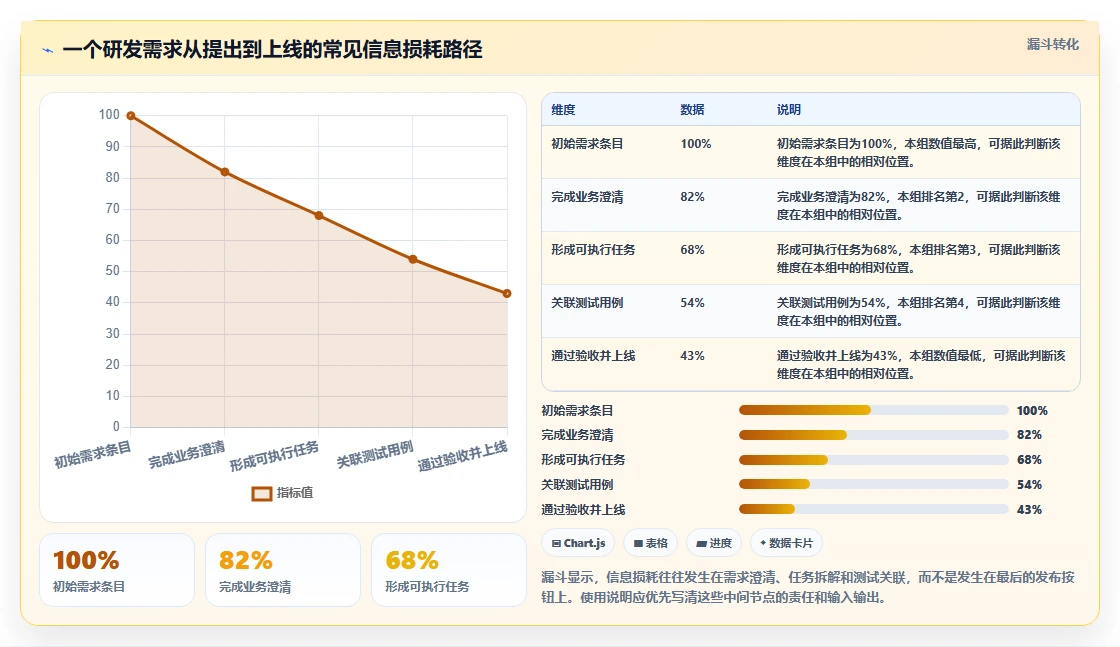Click the 100% value beside first progress bar
The image size is (1120, 647).
point(1032,411)
